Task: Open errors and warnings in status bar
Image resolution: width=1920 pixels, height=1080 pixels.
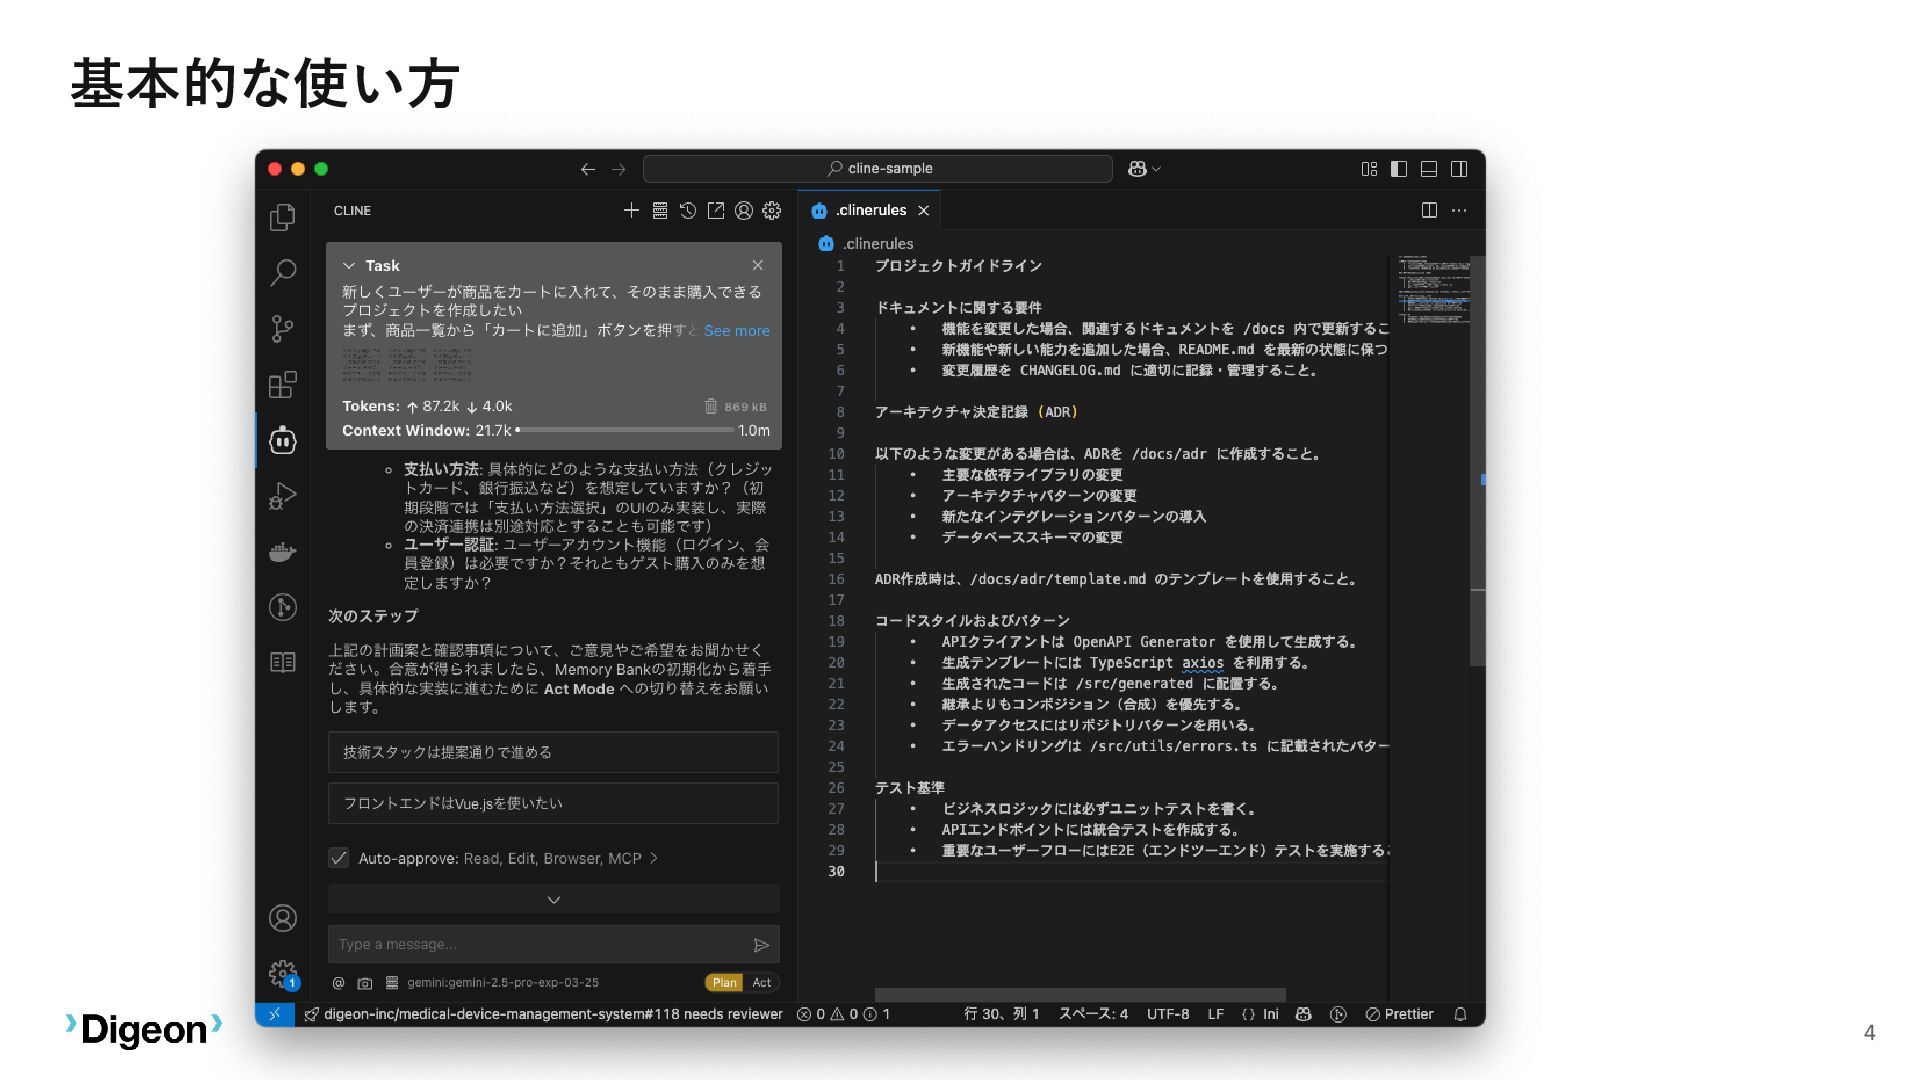Action: (843, 1014)
